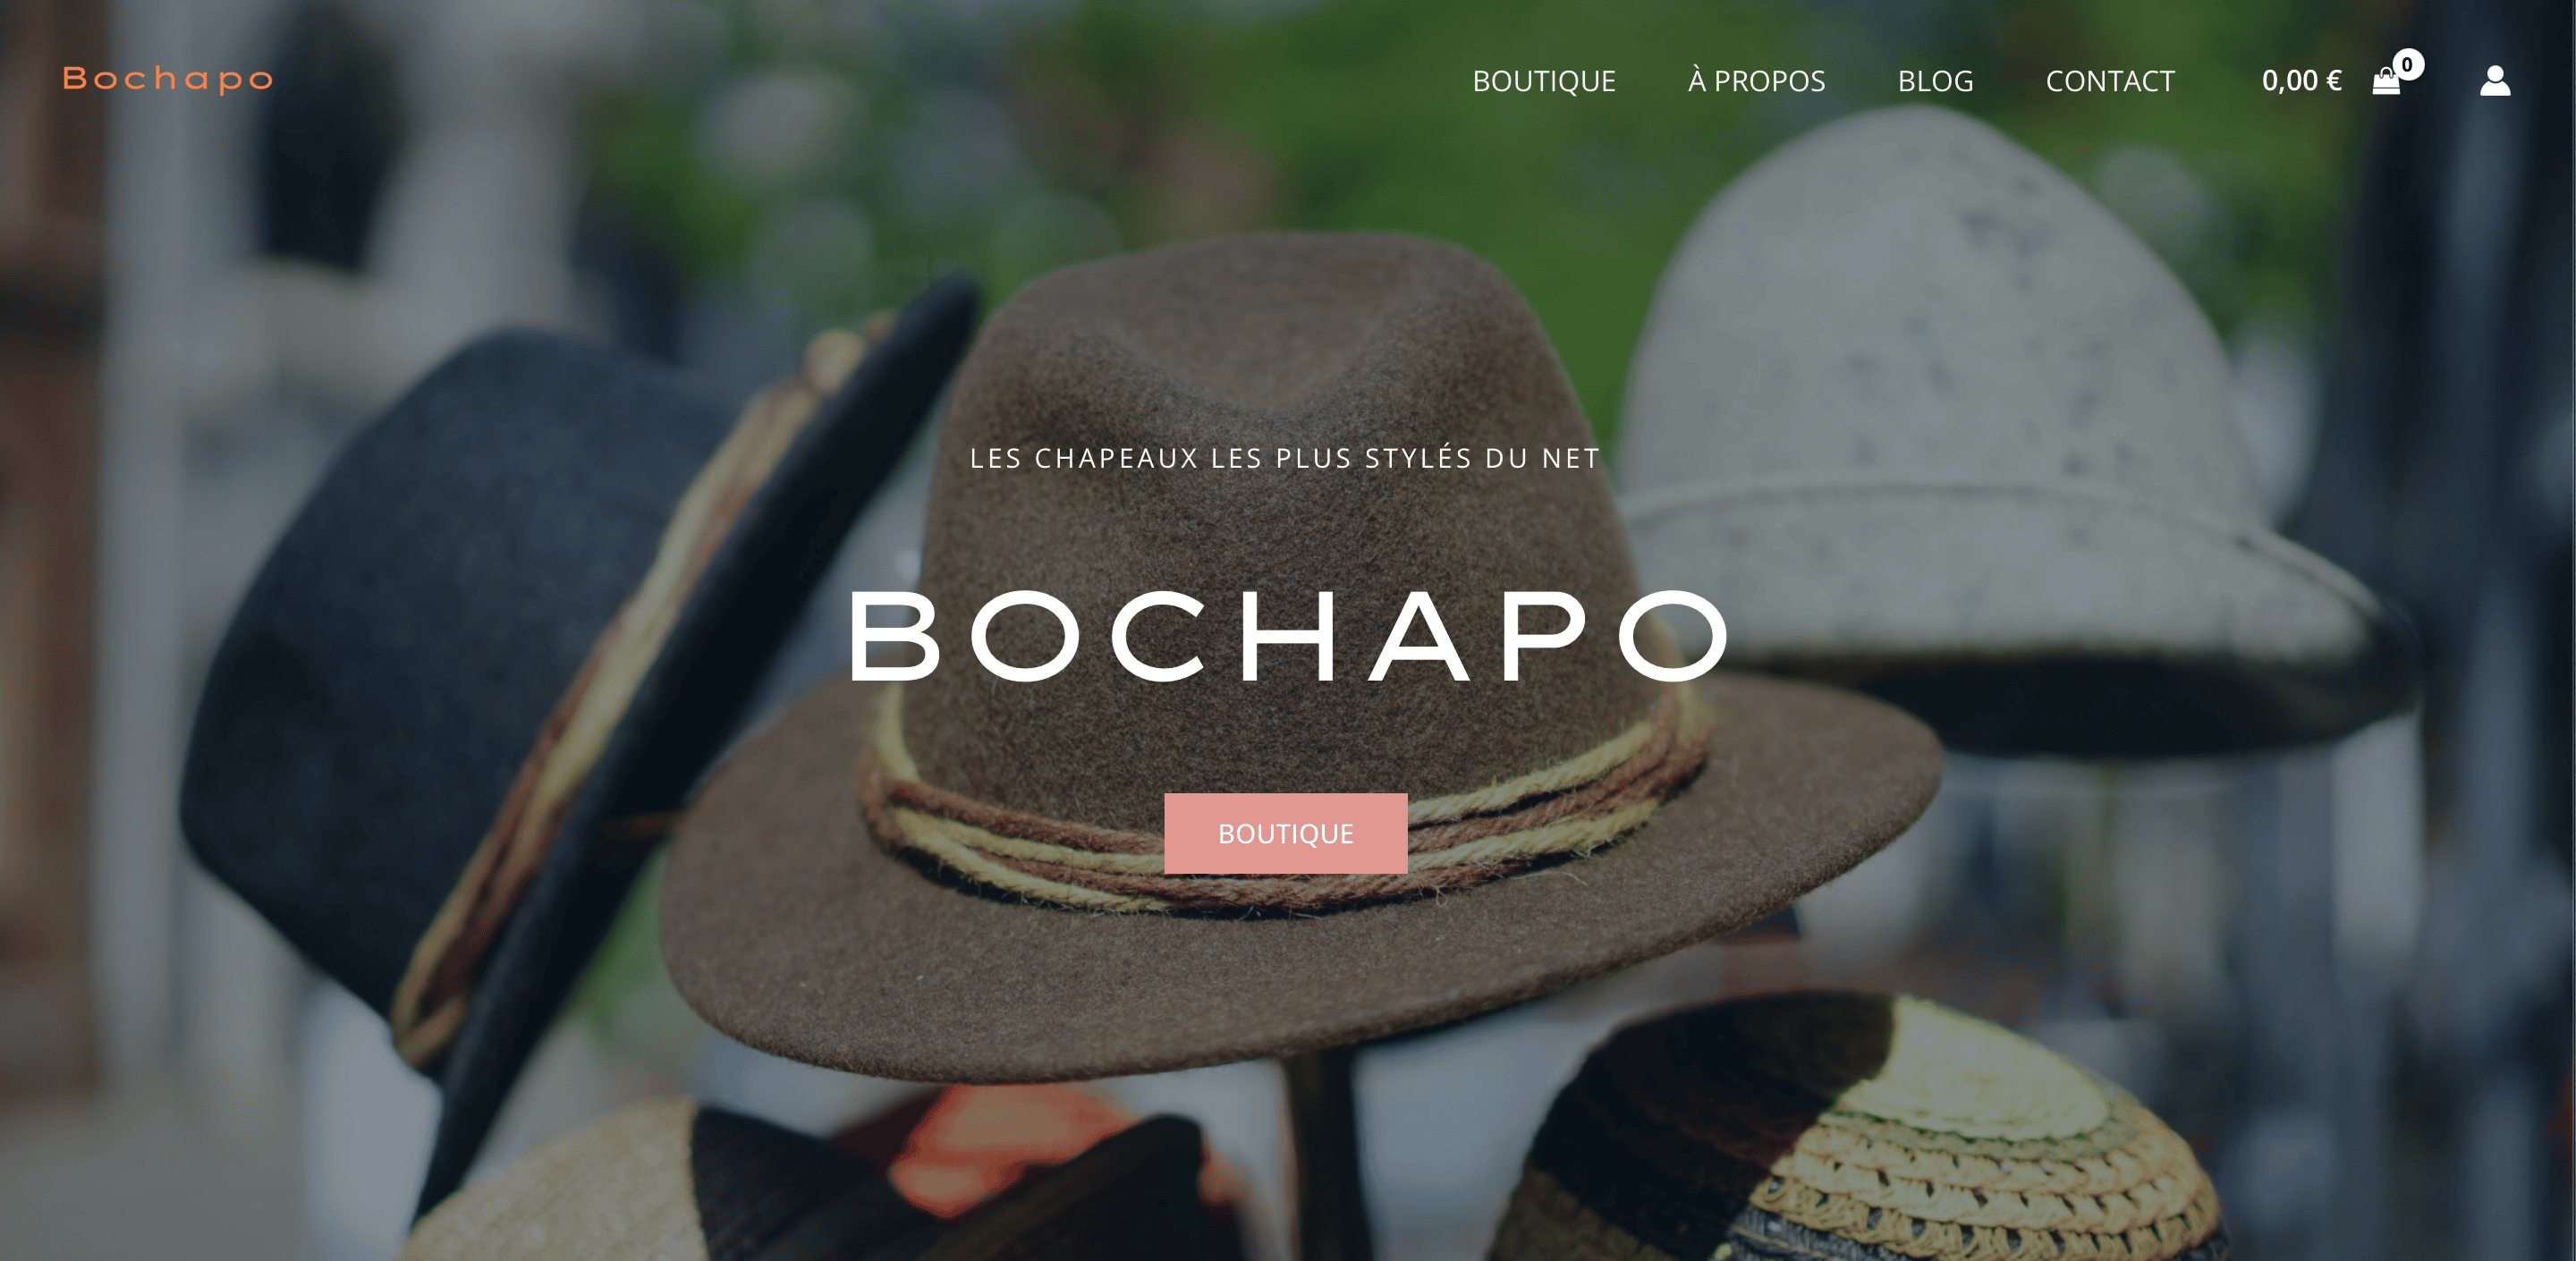Select the cart item count badge
The height and width of the screenshot is (1261, 2576).
coord(2407,65)
